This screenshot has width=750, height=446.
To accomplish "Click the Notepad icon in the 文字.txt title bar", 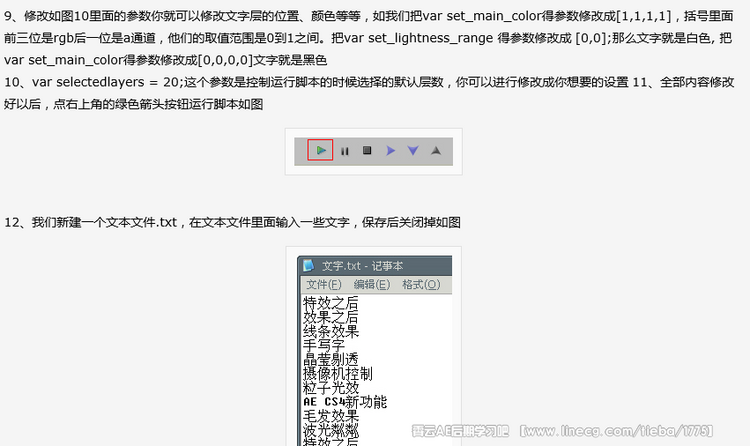I will [x=309, y=266].
